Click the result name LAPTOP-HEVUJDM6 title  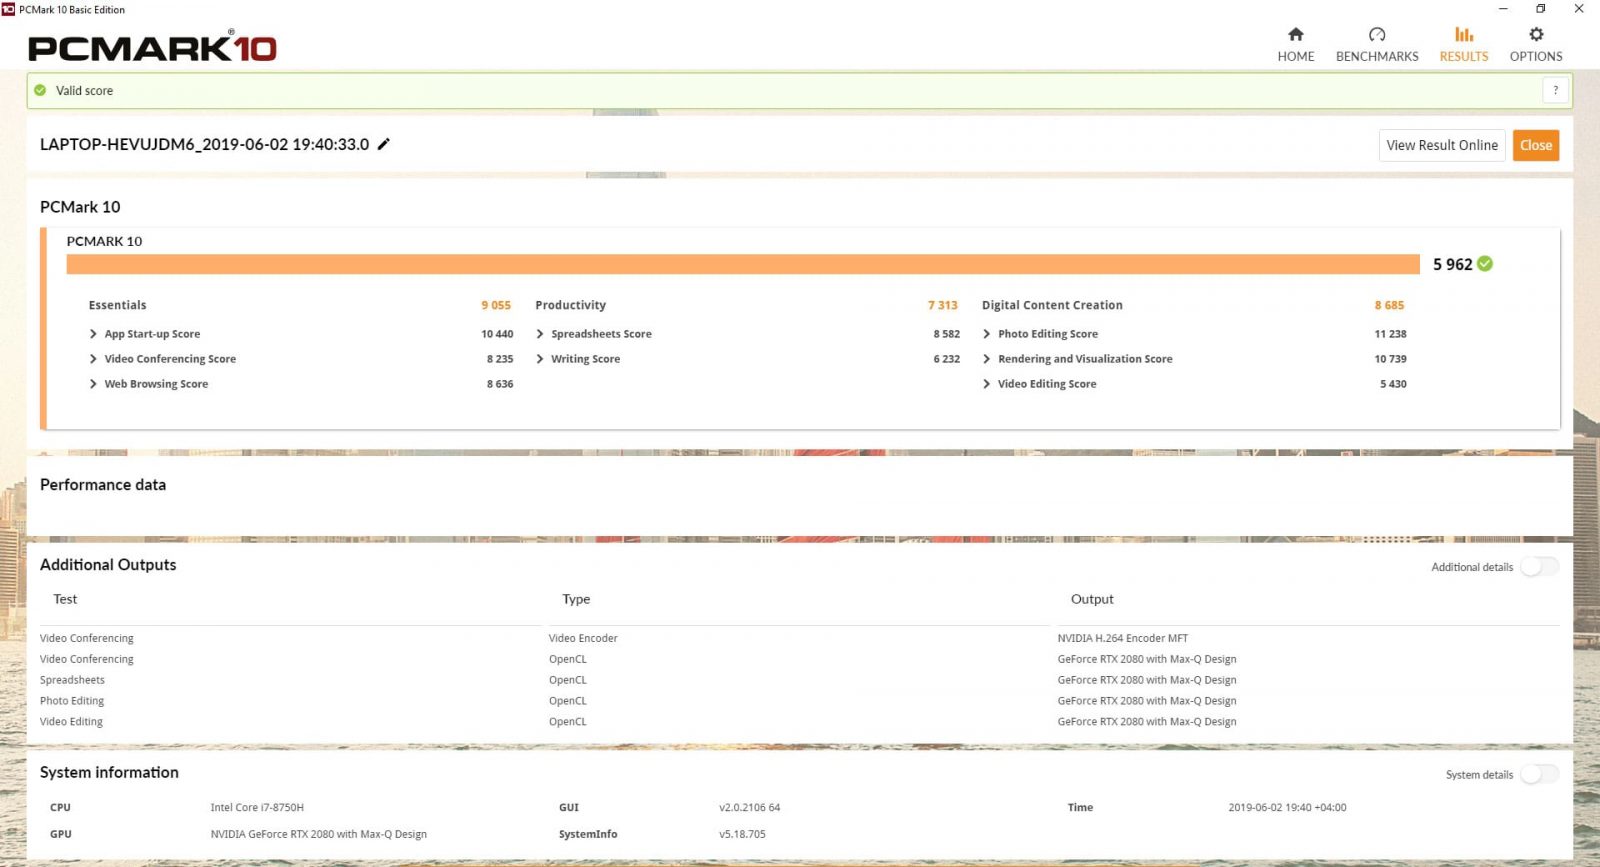[204, 144]
